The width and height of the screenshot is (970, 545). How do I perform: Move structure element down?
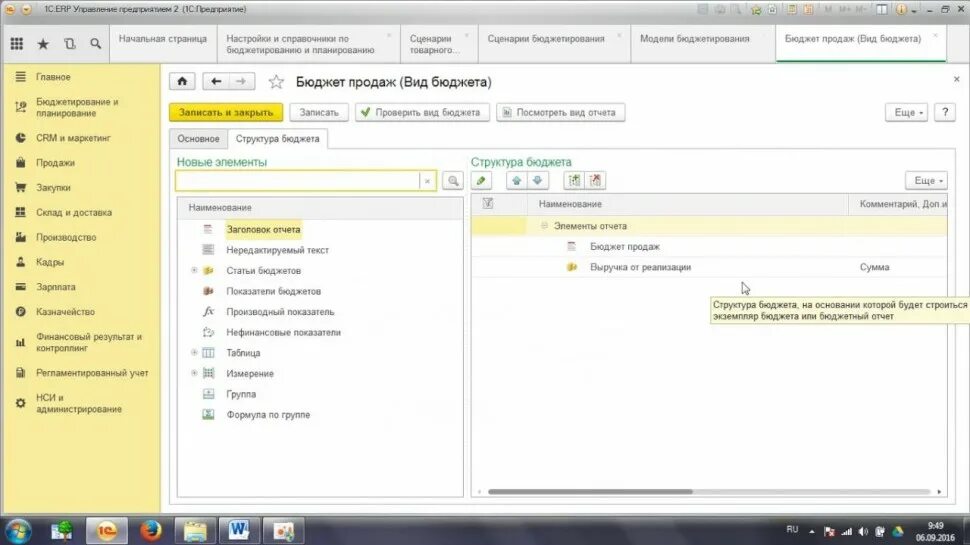coord(538,181)
